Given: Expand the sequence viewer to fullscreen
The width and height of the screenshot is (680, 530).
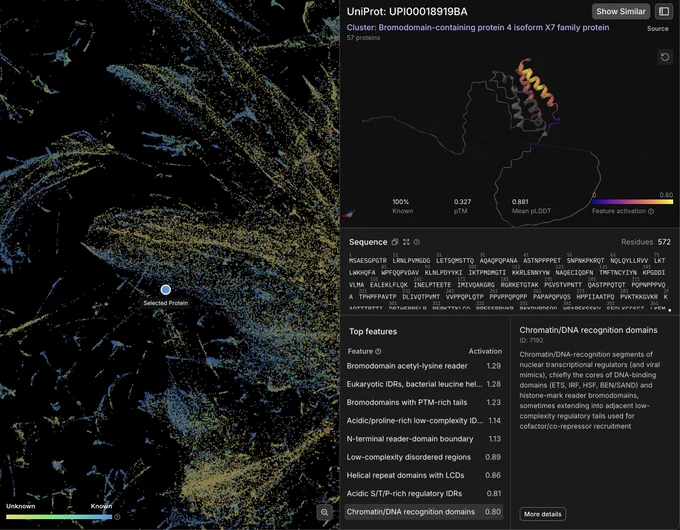Looking at the screenshot, I should pyautogui.click(x=406, y=242).
